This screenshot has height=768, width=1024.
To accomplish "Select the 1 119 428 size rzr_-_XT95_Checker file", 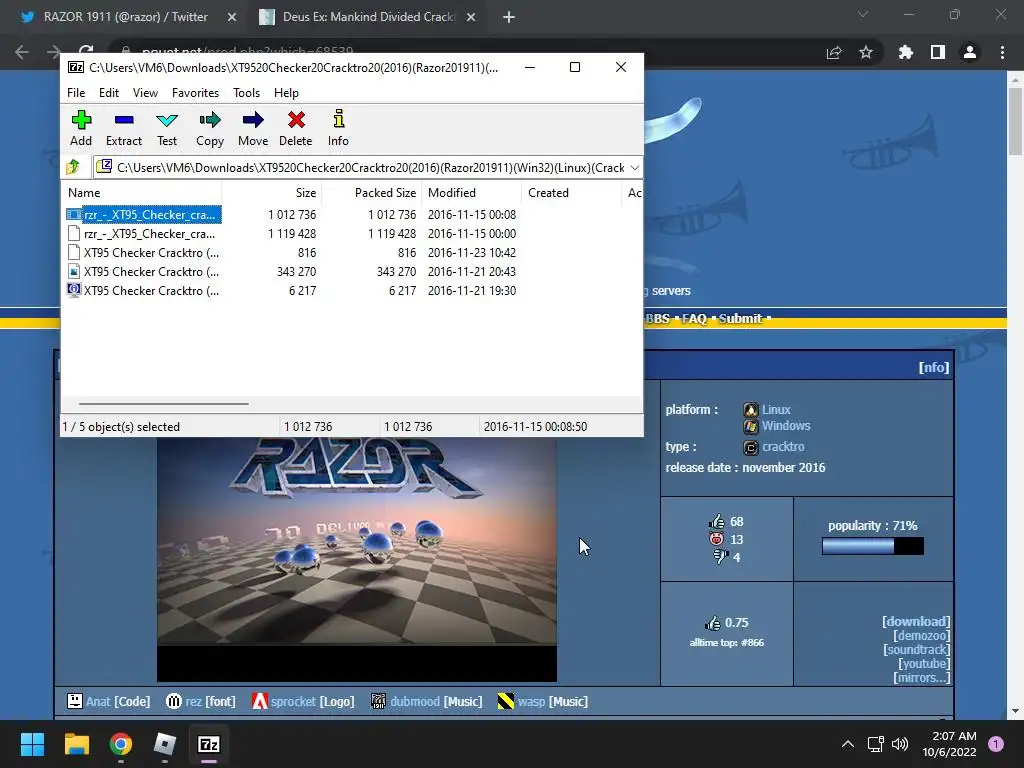I will point(144,233).
